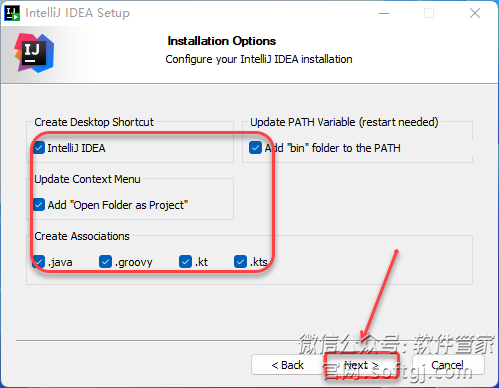Click the Create Associations group label
This screenshot has height=388, width=499.
(82, 236)
